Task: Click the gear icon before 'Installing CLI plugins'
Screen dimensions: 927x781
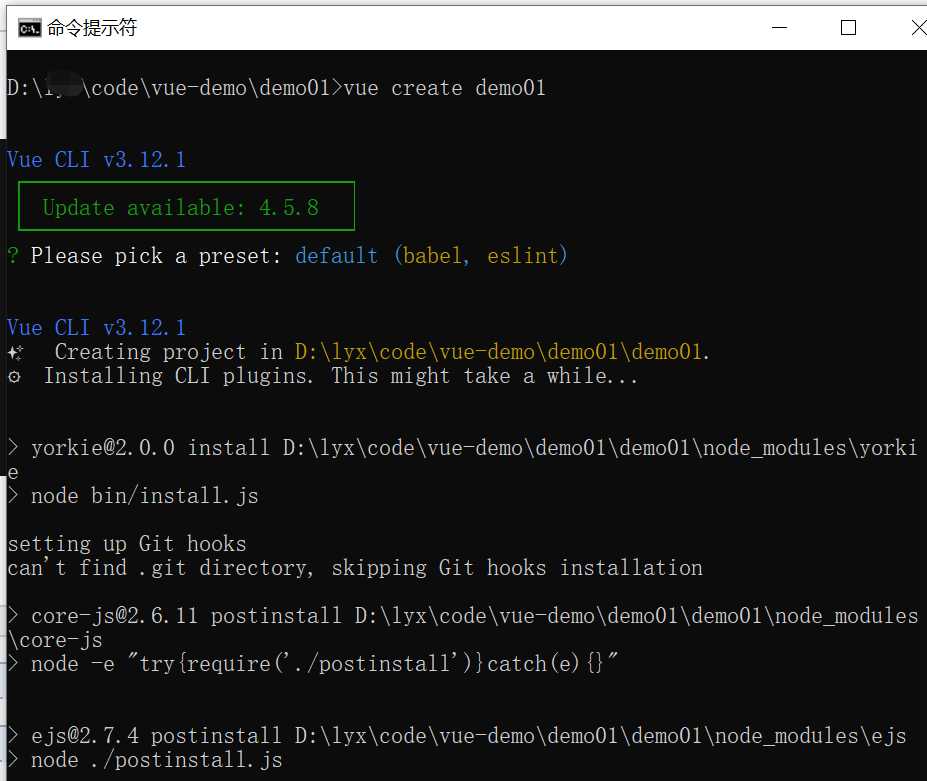Action: [x=15, y=377]
